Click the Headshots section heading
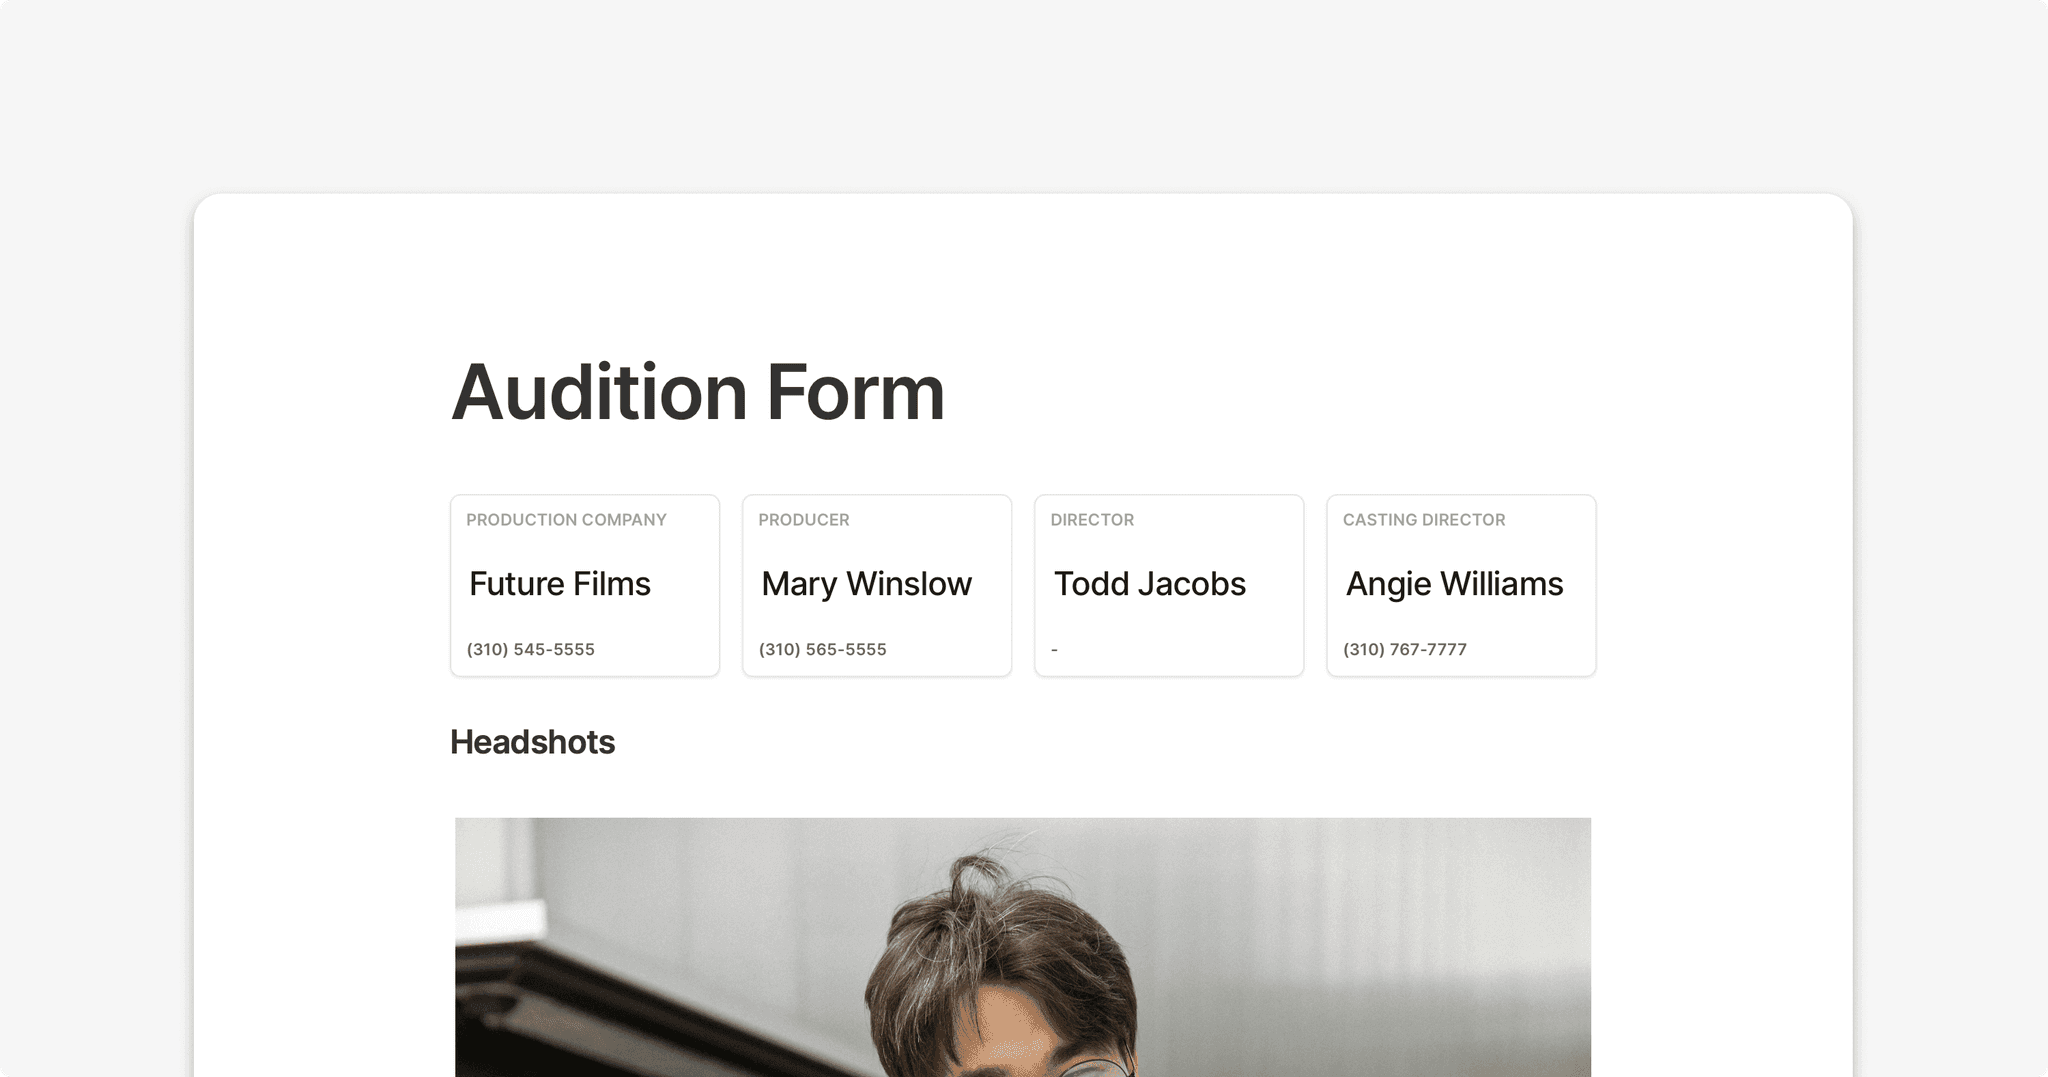 tap(533, 742)
